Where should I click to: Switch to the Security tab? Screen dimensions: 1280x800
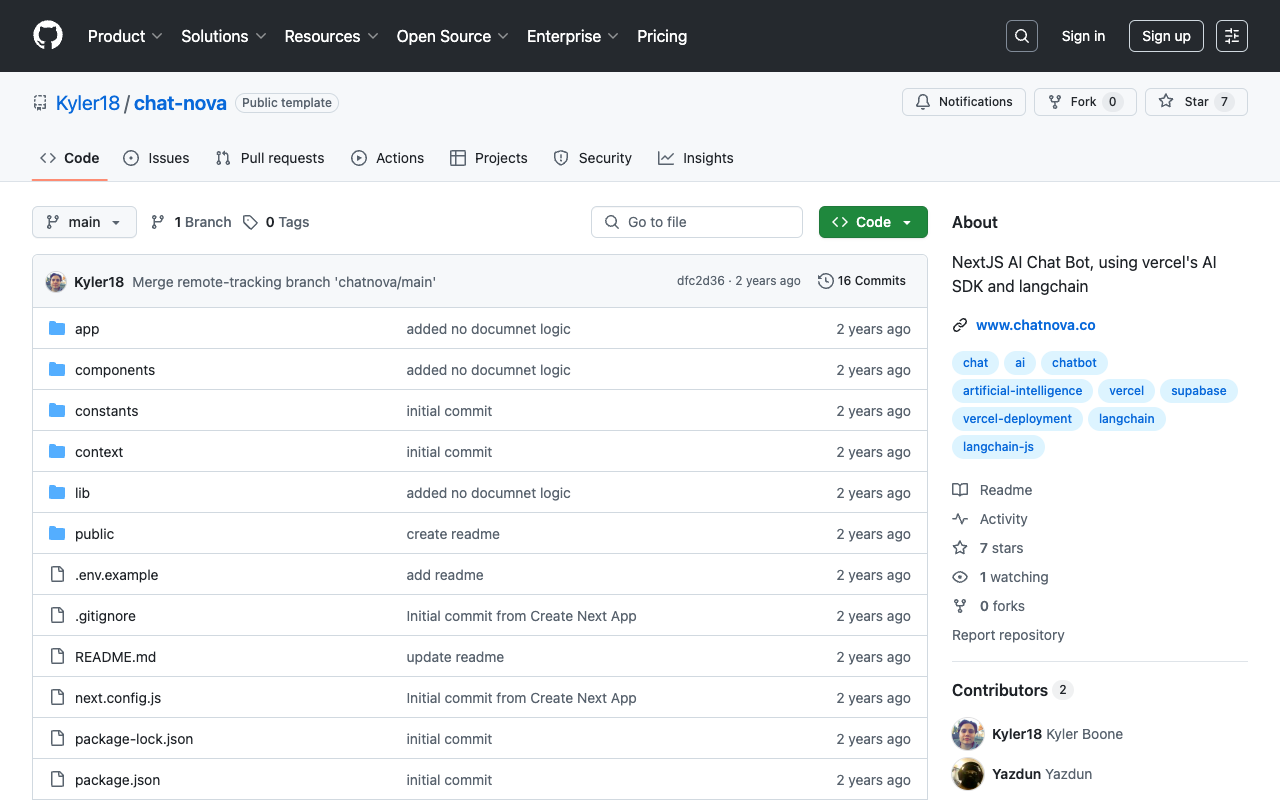(x=593, y=158)
